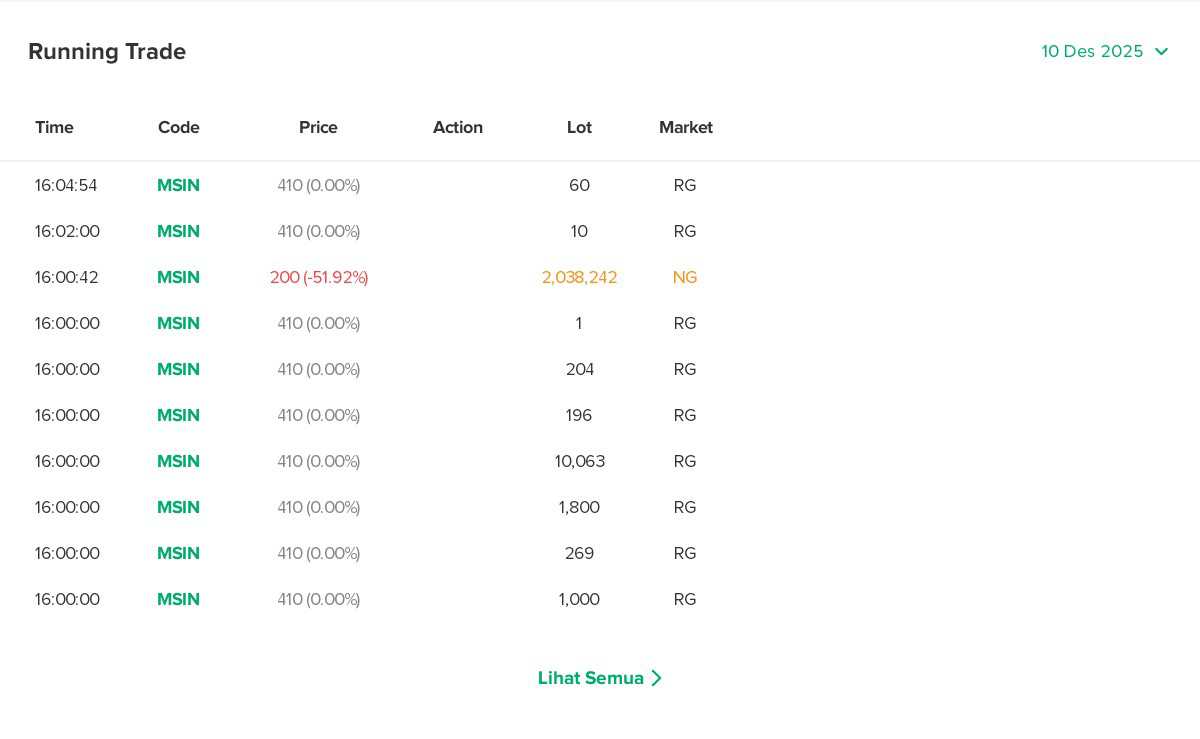Viewport: 1200px width, 739px height.
Task: Open MSIN code in the 16:04:54 row
Action: pyautogui.click(x=178, y=186)
